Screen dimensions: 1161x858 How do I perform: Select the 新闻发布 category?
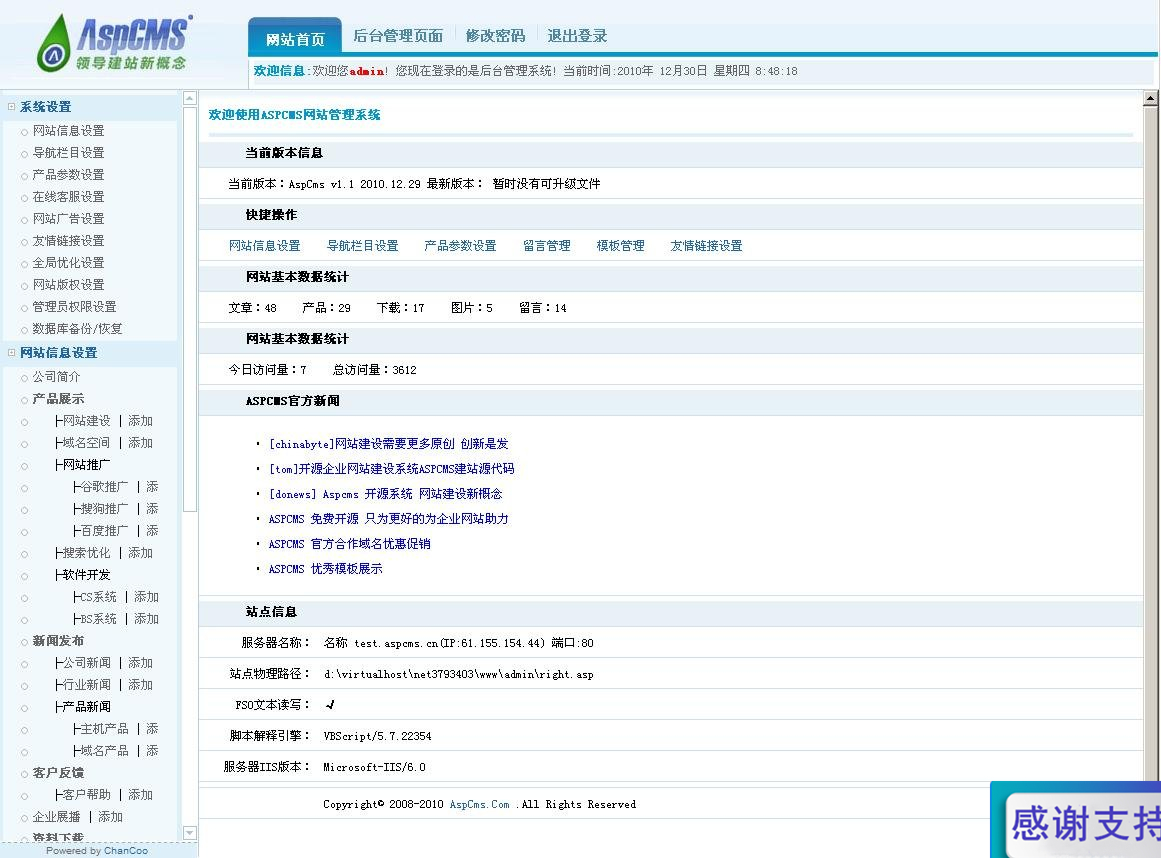(x=58, y=641)
